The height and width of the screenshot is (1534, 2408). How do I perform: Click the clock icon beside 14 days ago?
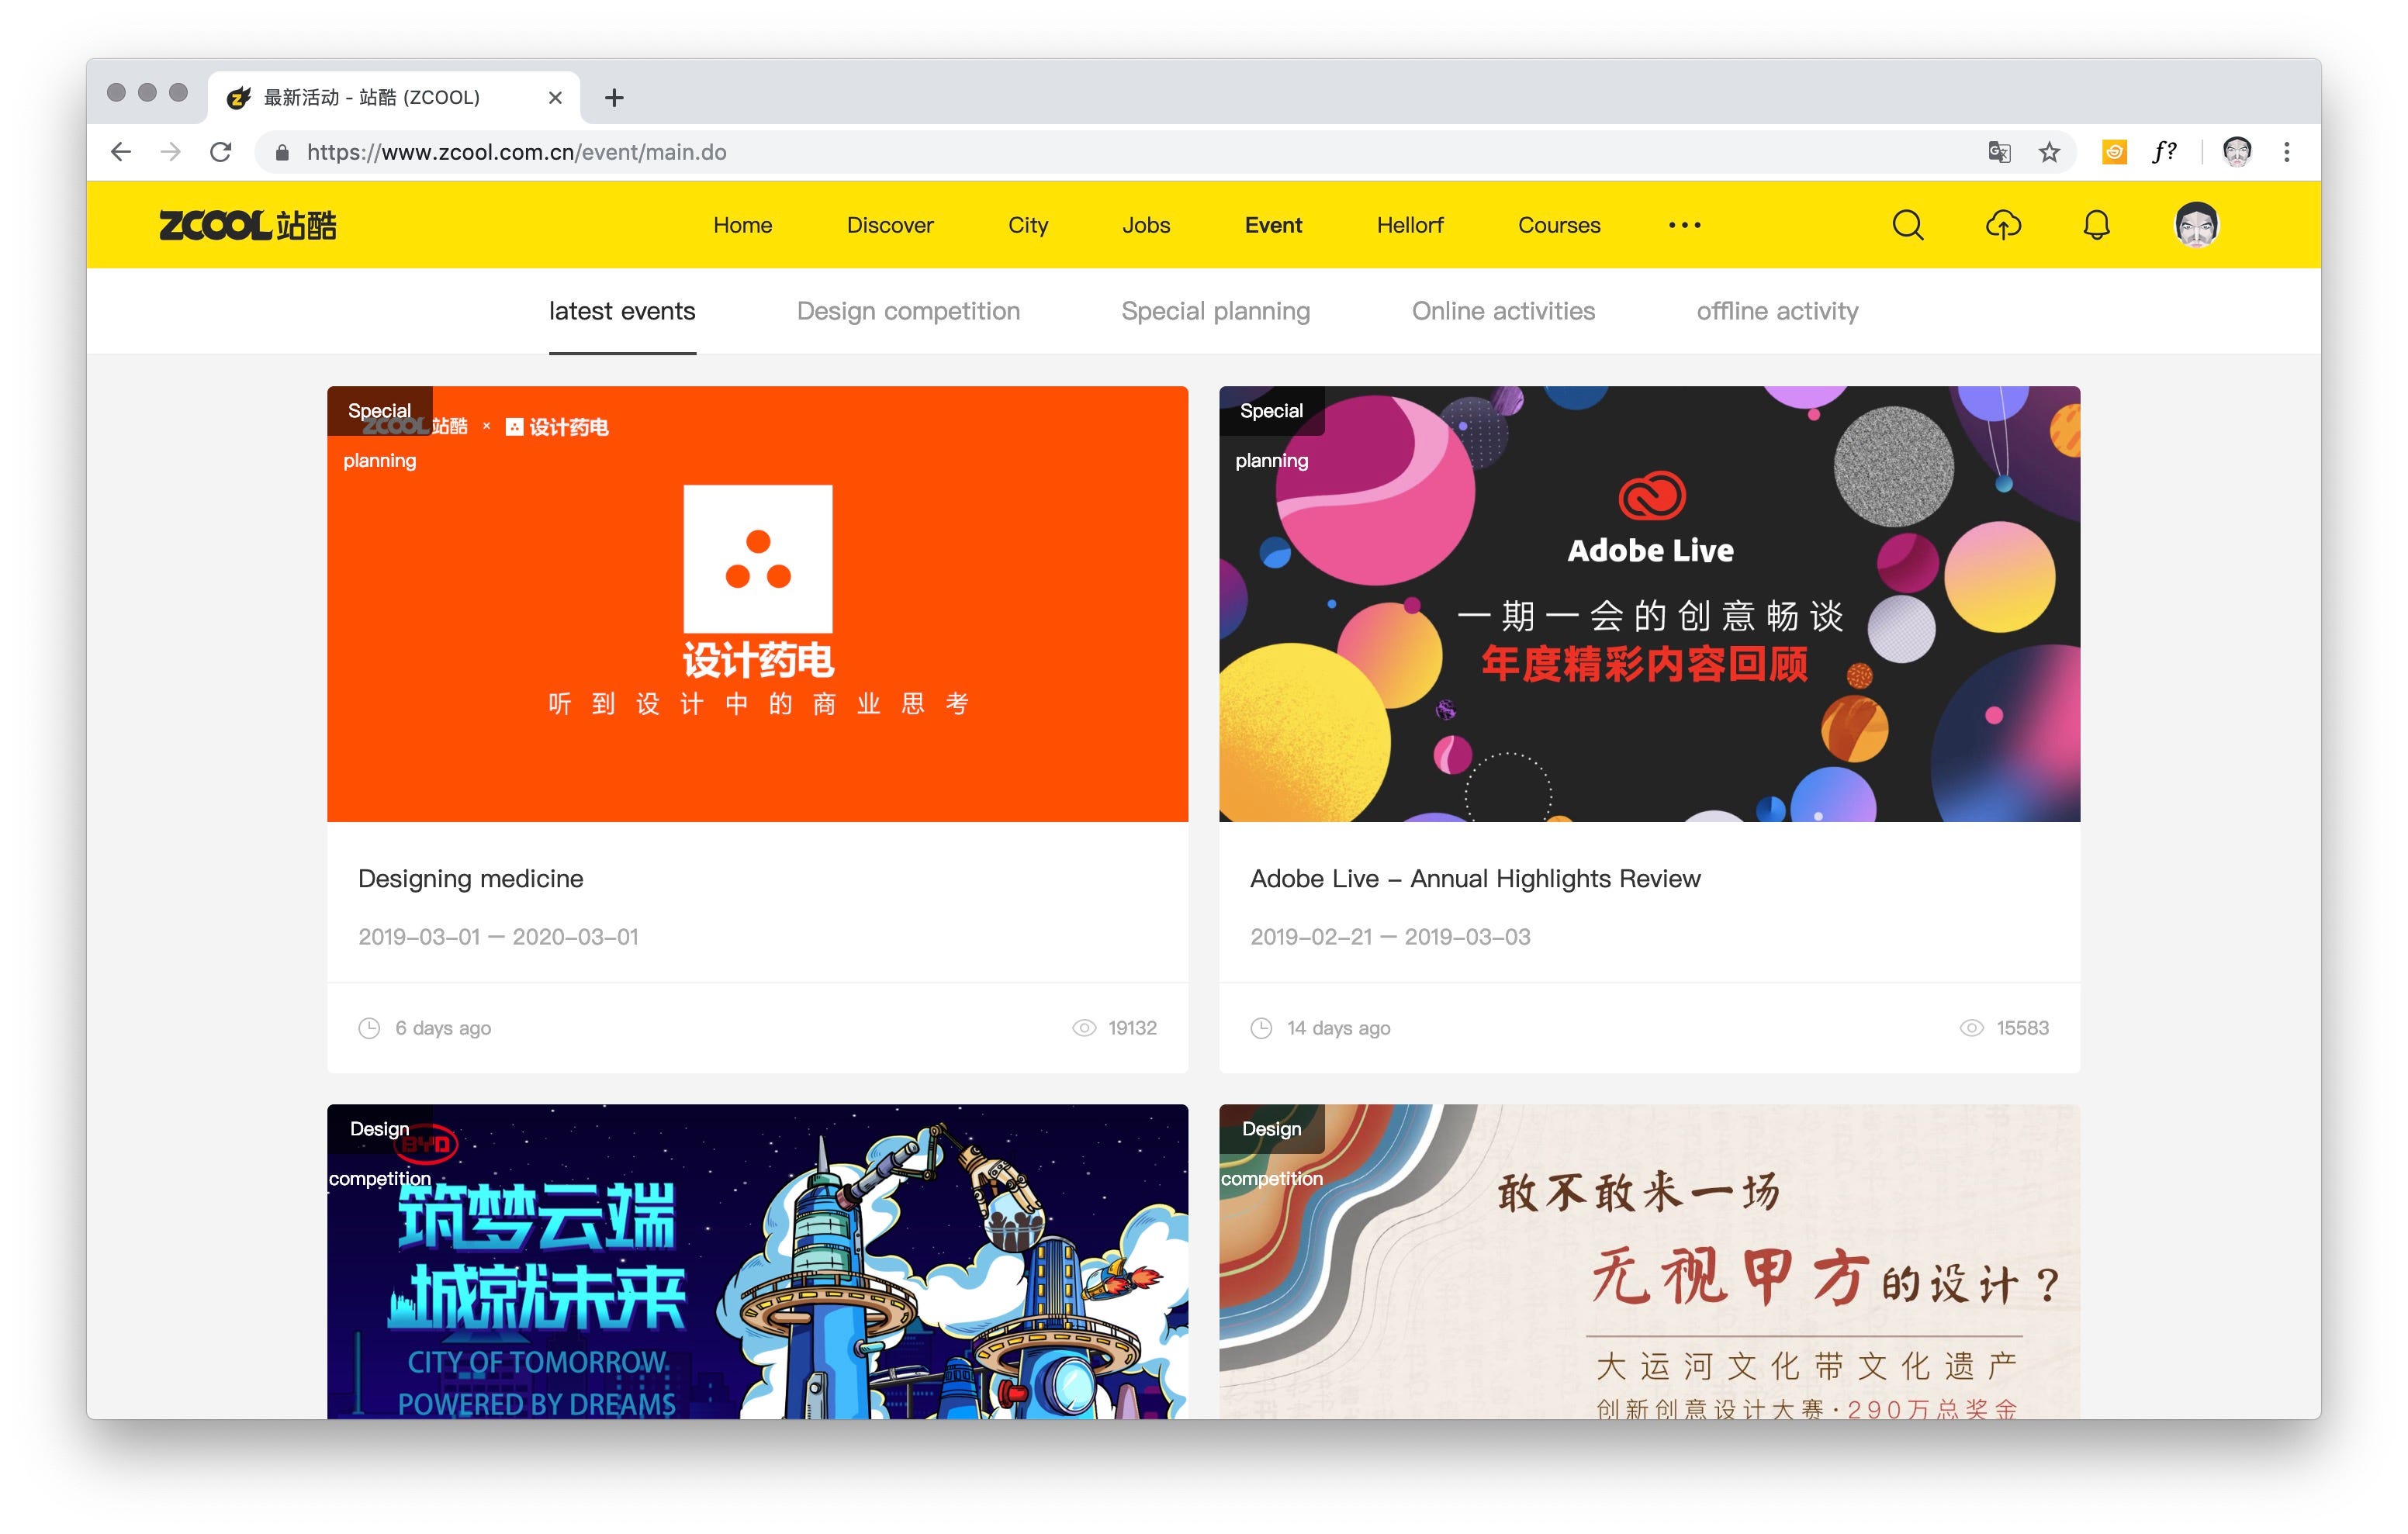[x=1261, y=1027]
